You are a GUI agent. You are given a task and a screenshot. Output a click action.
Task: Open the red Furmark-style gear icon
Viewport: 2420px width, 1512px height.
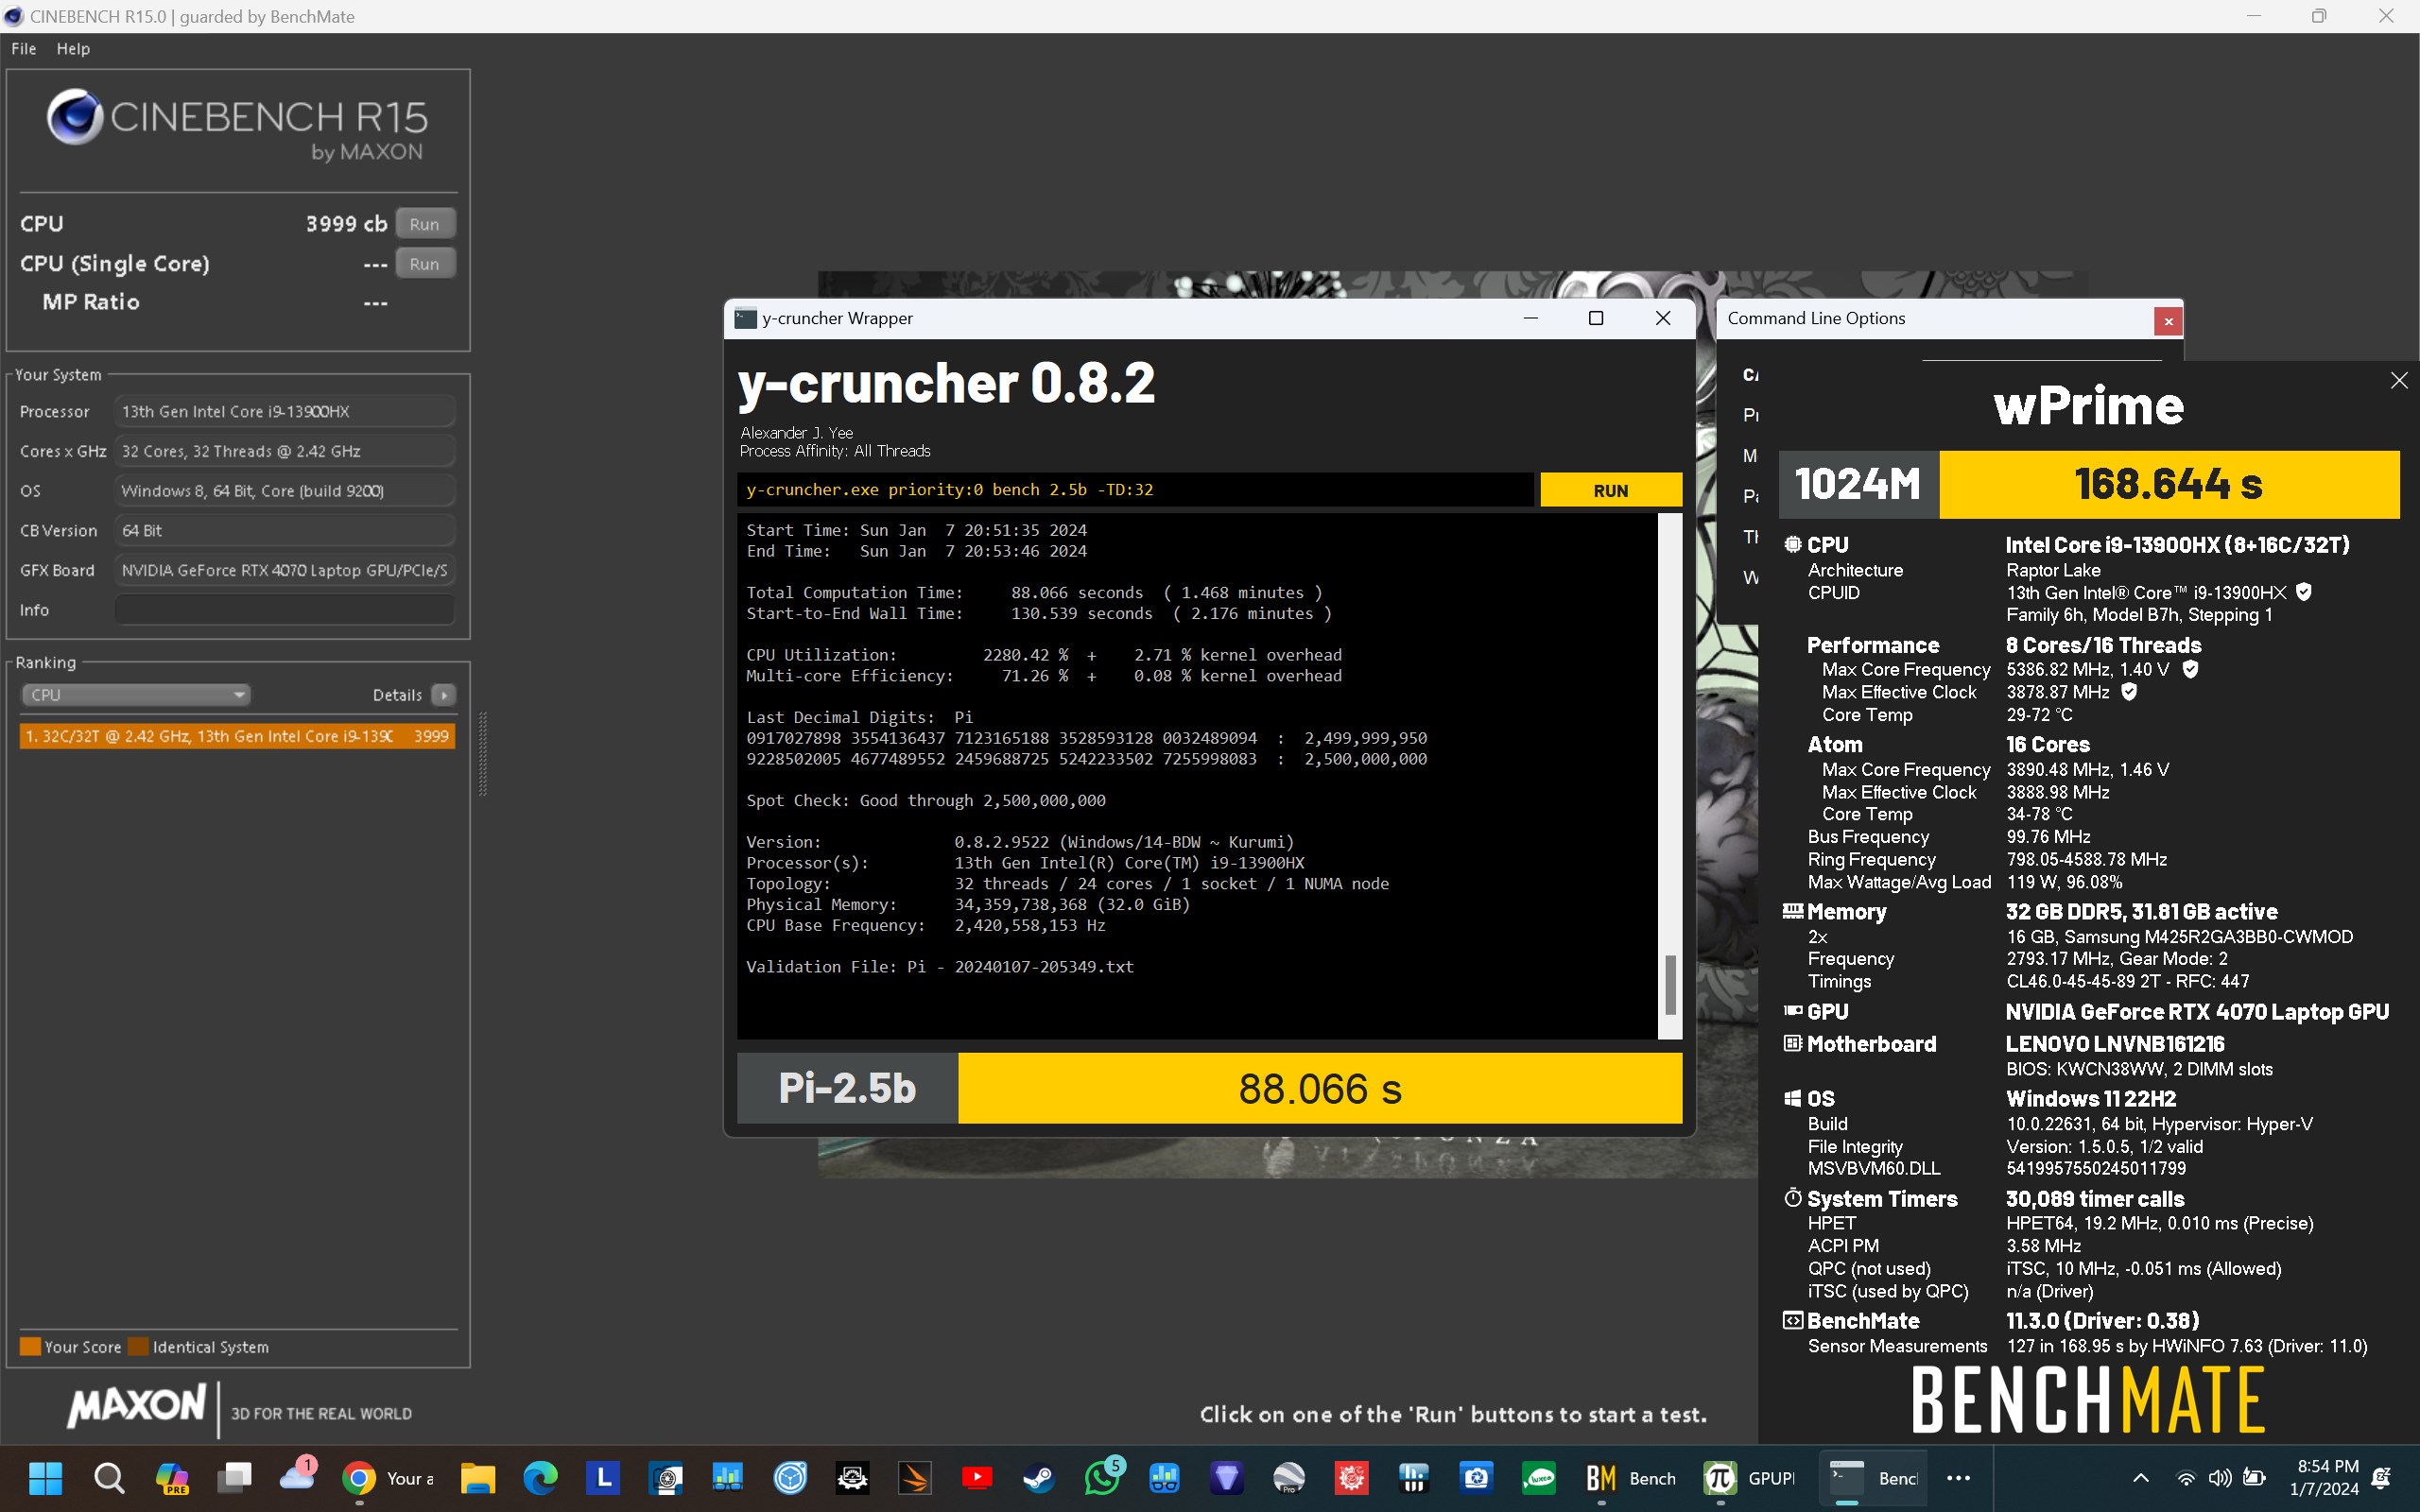(1351, 1478)
